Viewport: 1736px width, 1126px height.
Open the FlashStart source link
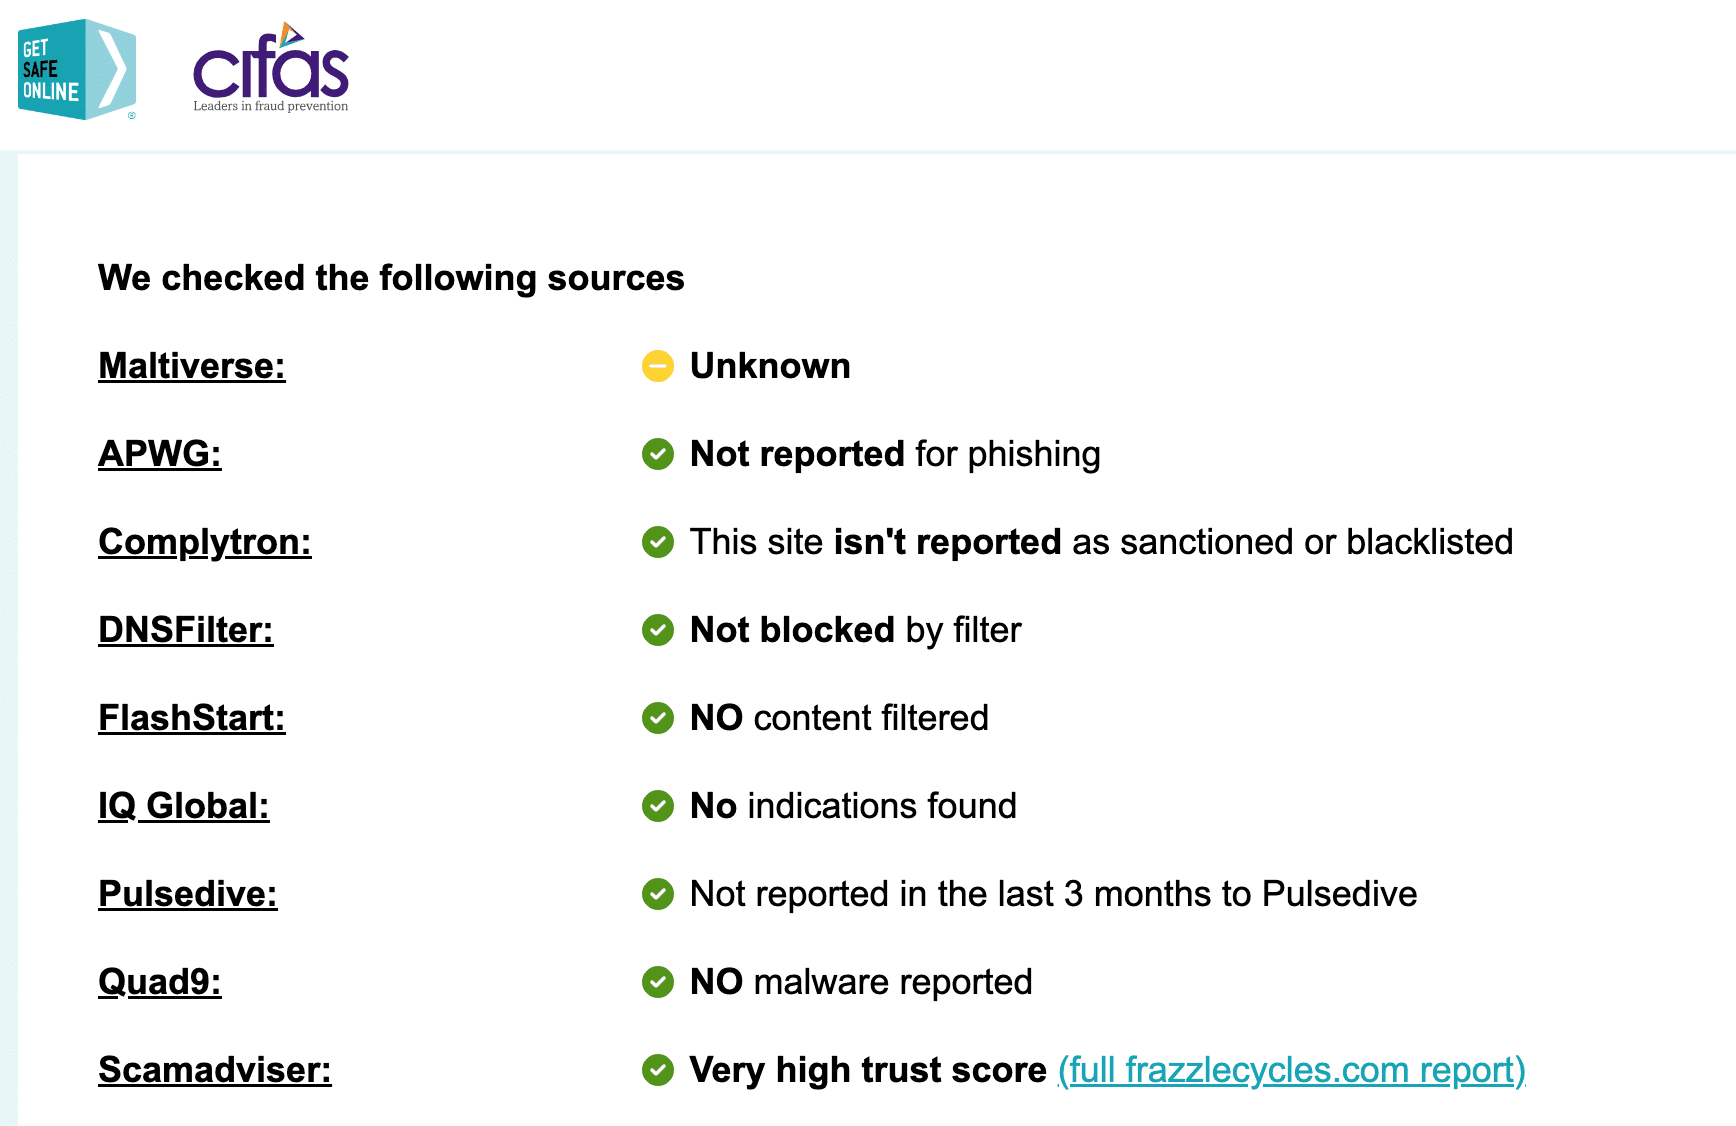[x=191, y=718]
